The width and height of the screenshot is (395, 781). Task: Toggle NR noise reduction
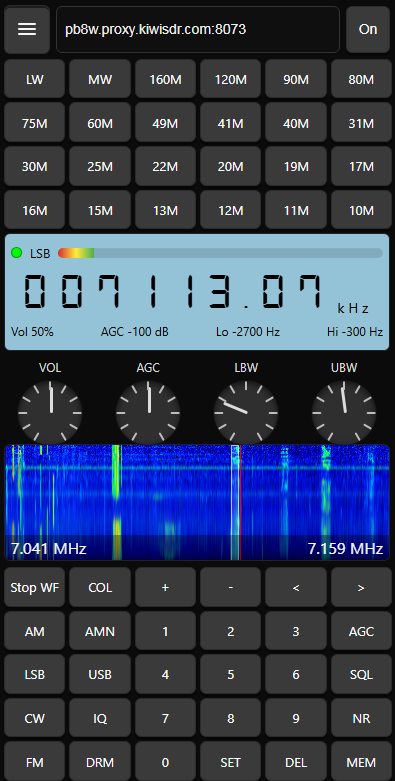pos(361,719)
